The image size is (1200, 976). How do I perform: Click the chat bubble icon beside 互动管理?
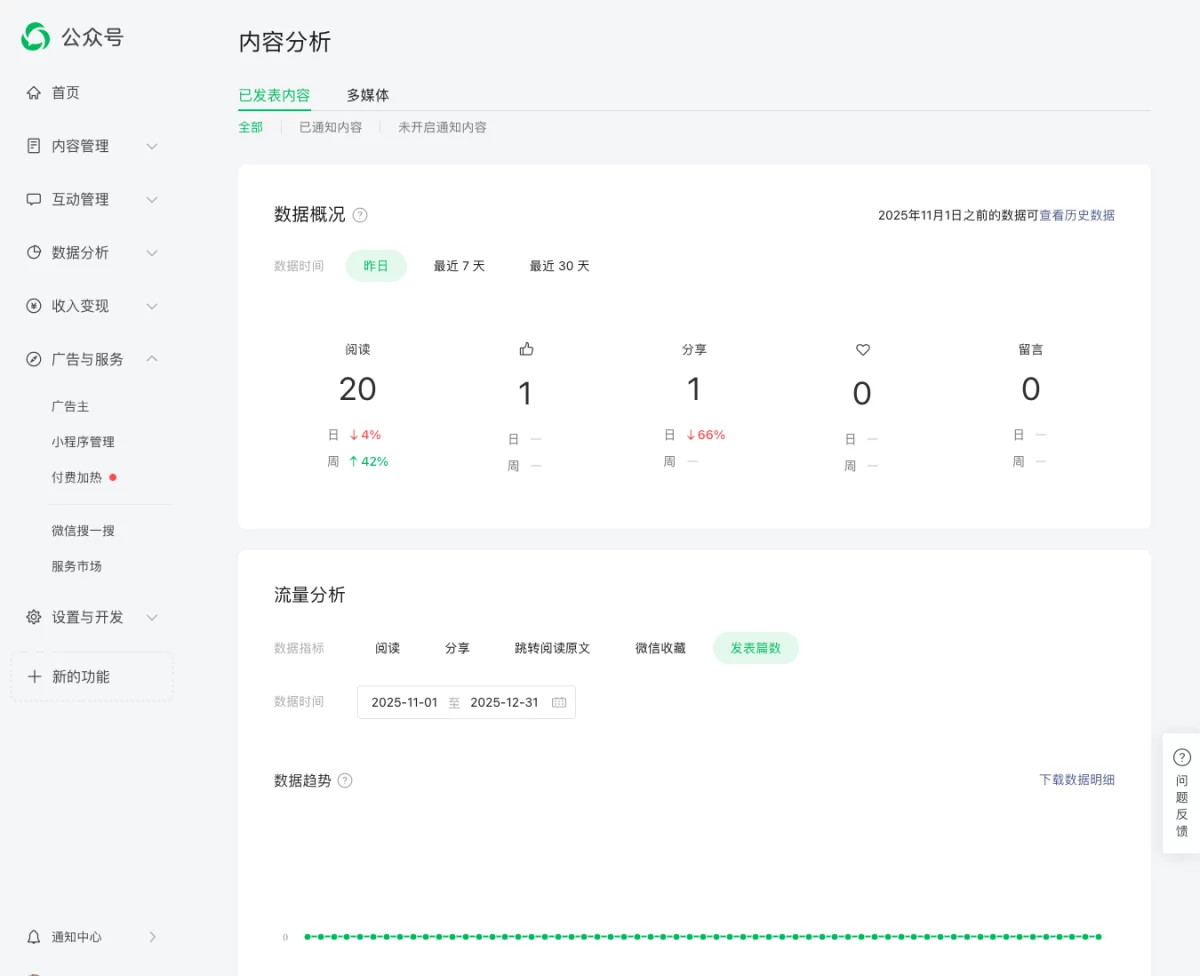[x=34, y=199]
